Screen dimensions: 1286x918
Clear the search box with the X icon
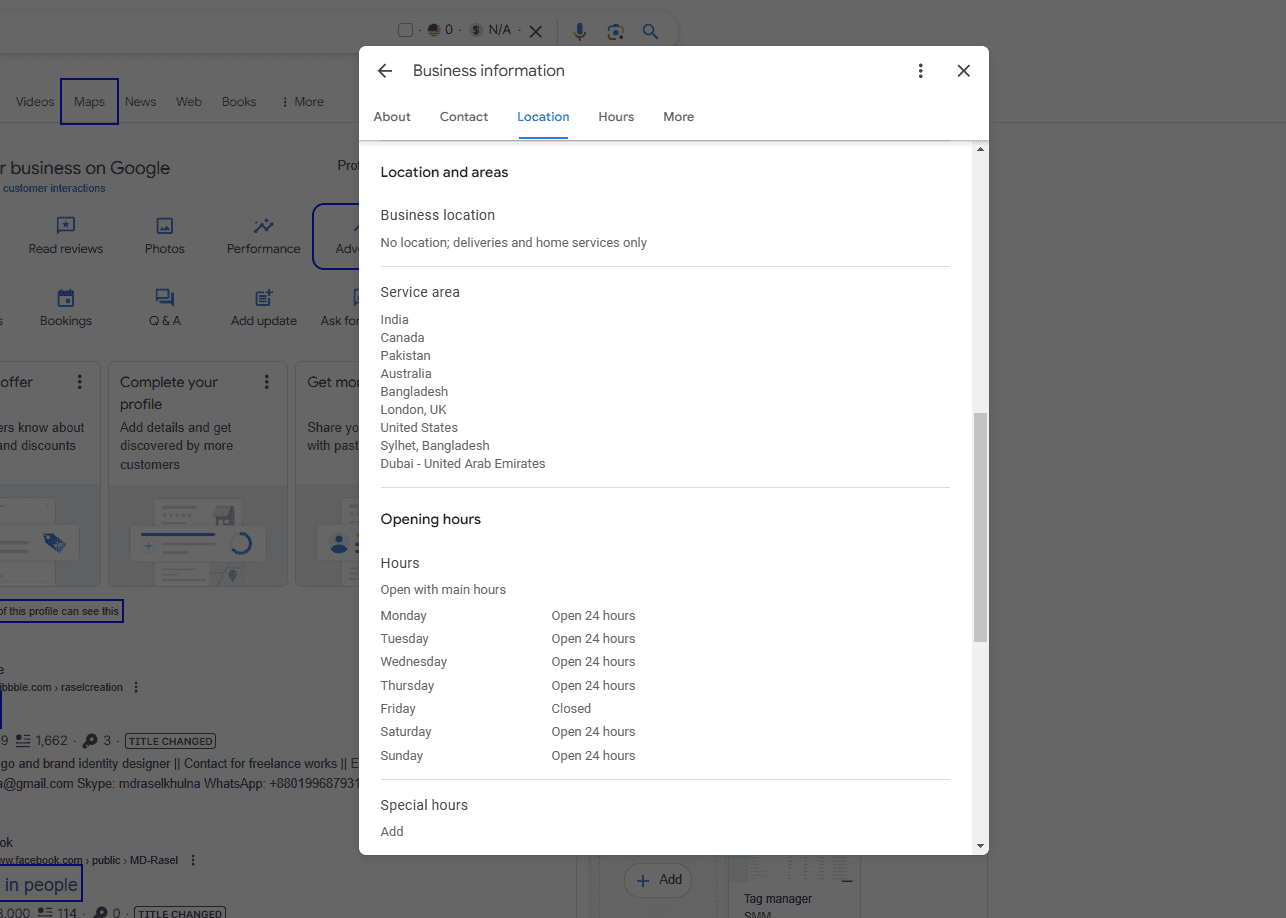535,31
